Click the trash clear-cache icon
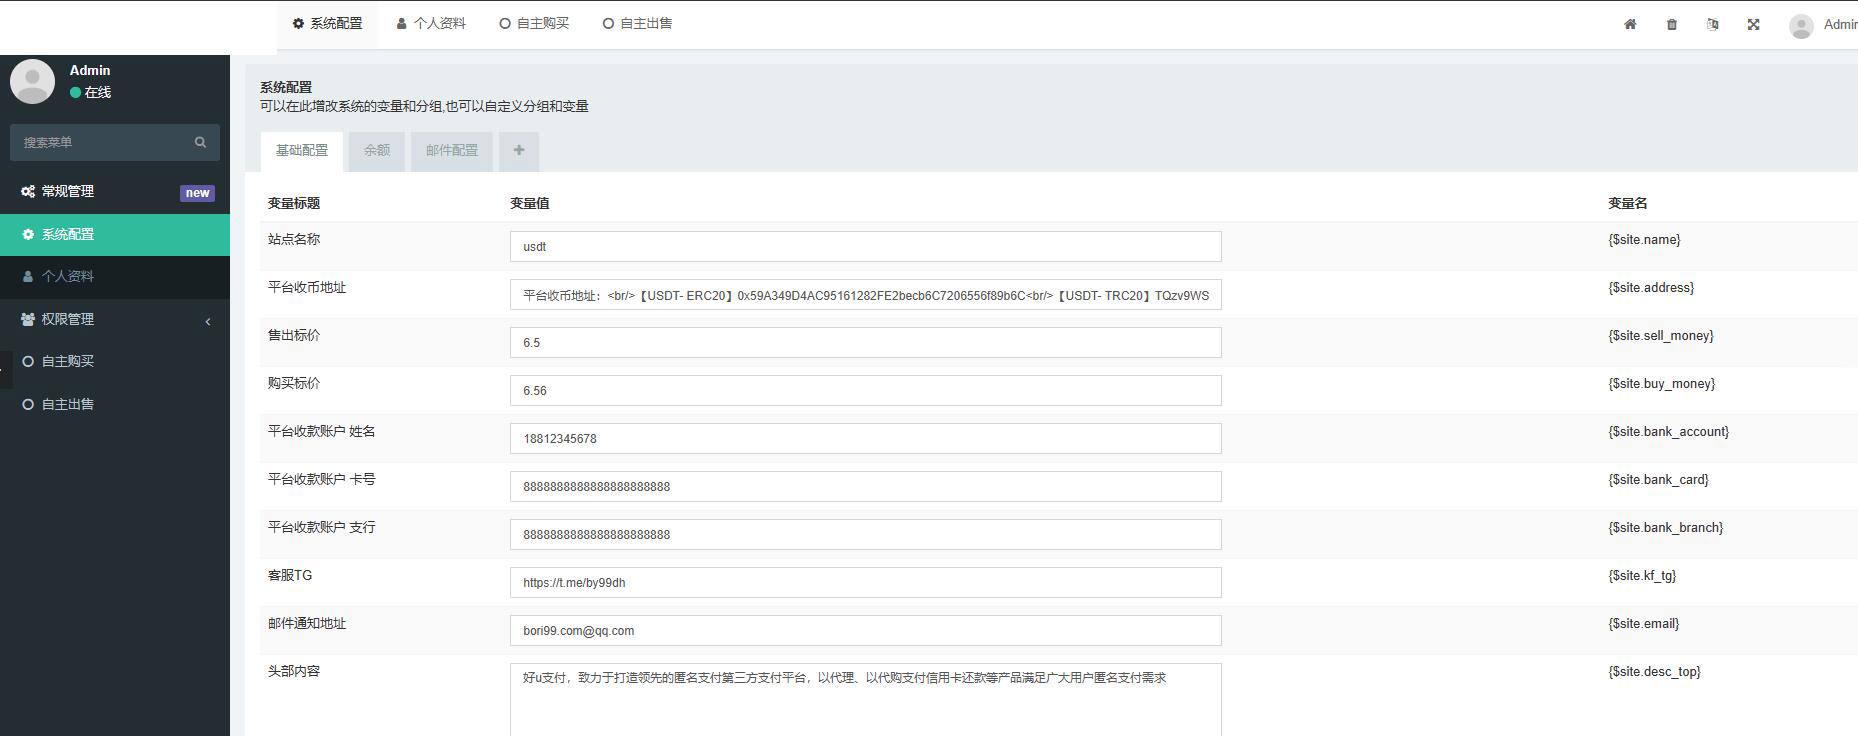The height and width of the screenshot is (736, 1858). (x=1672, y=25)
